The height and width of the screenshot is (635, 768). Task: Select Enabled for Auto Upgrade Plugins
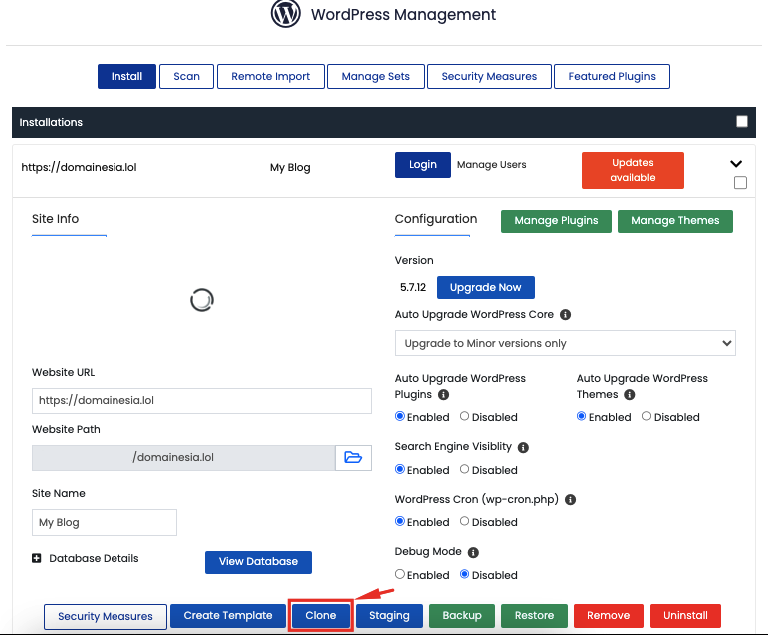point(400,416)
